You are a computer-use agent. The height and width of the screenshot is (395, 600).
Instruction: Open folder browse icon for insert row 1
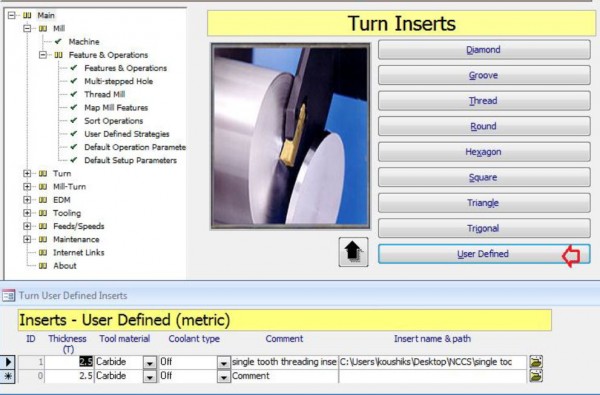click(x=536, y=362)
